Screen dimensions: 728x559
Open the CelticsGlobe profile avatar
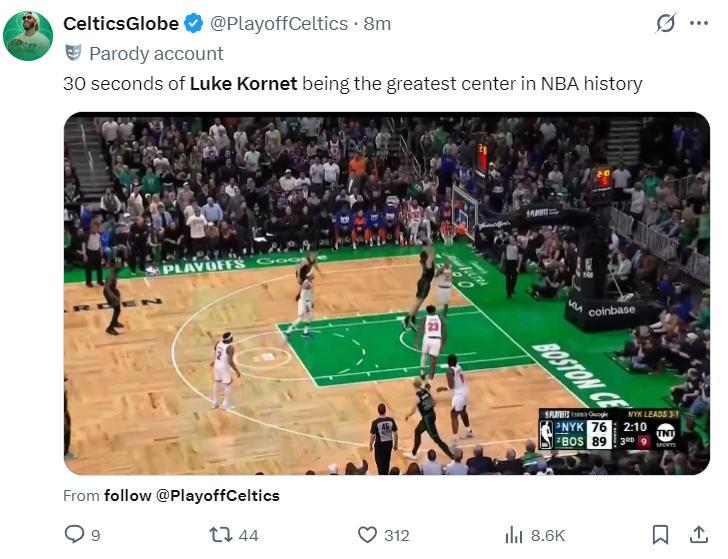[x=28, y=36]
